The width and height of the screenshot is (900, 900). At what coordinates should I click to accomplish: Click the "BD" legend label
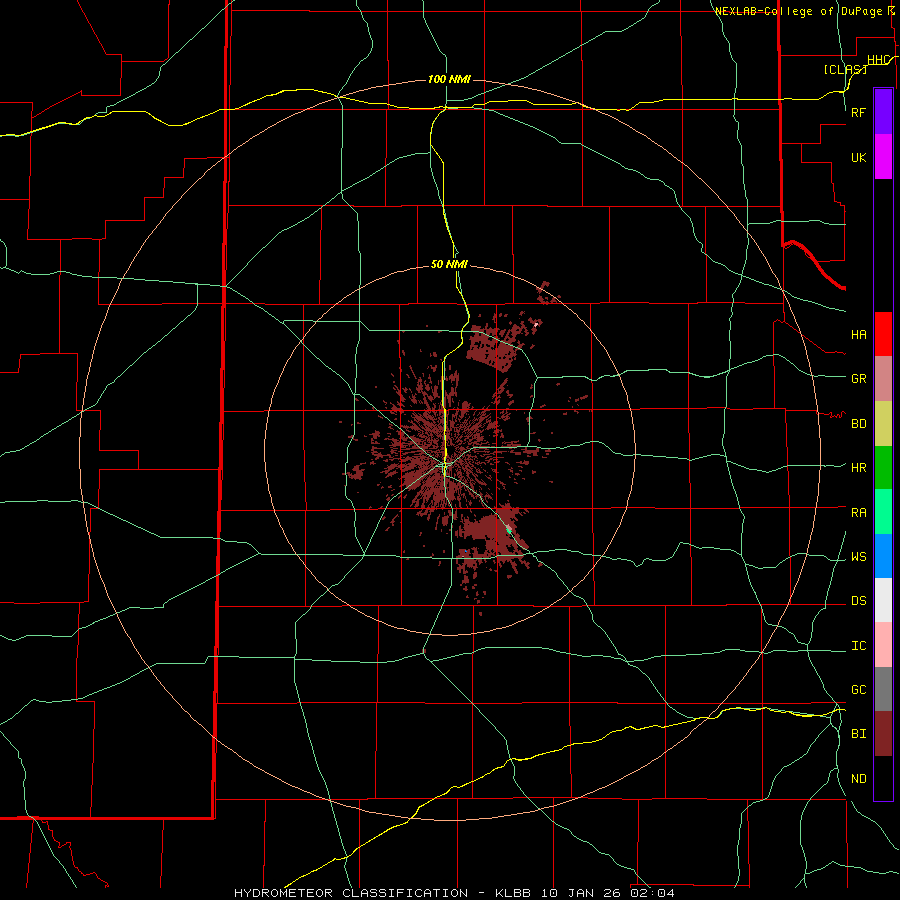coord(858,424)
